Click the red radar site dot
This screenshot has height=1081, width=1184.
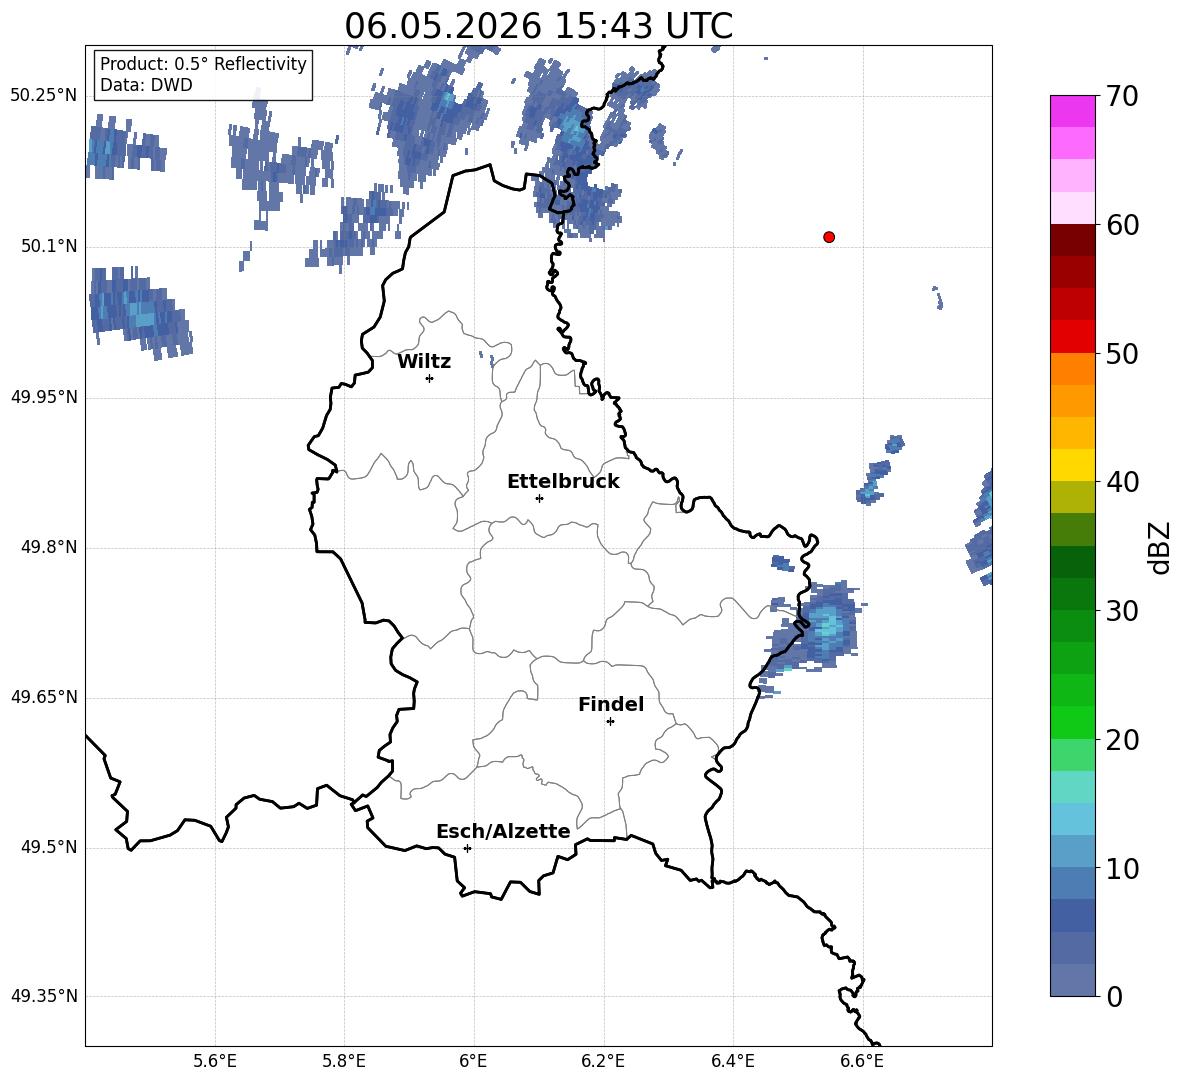[x=829, y=237]
